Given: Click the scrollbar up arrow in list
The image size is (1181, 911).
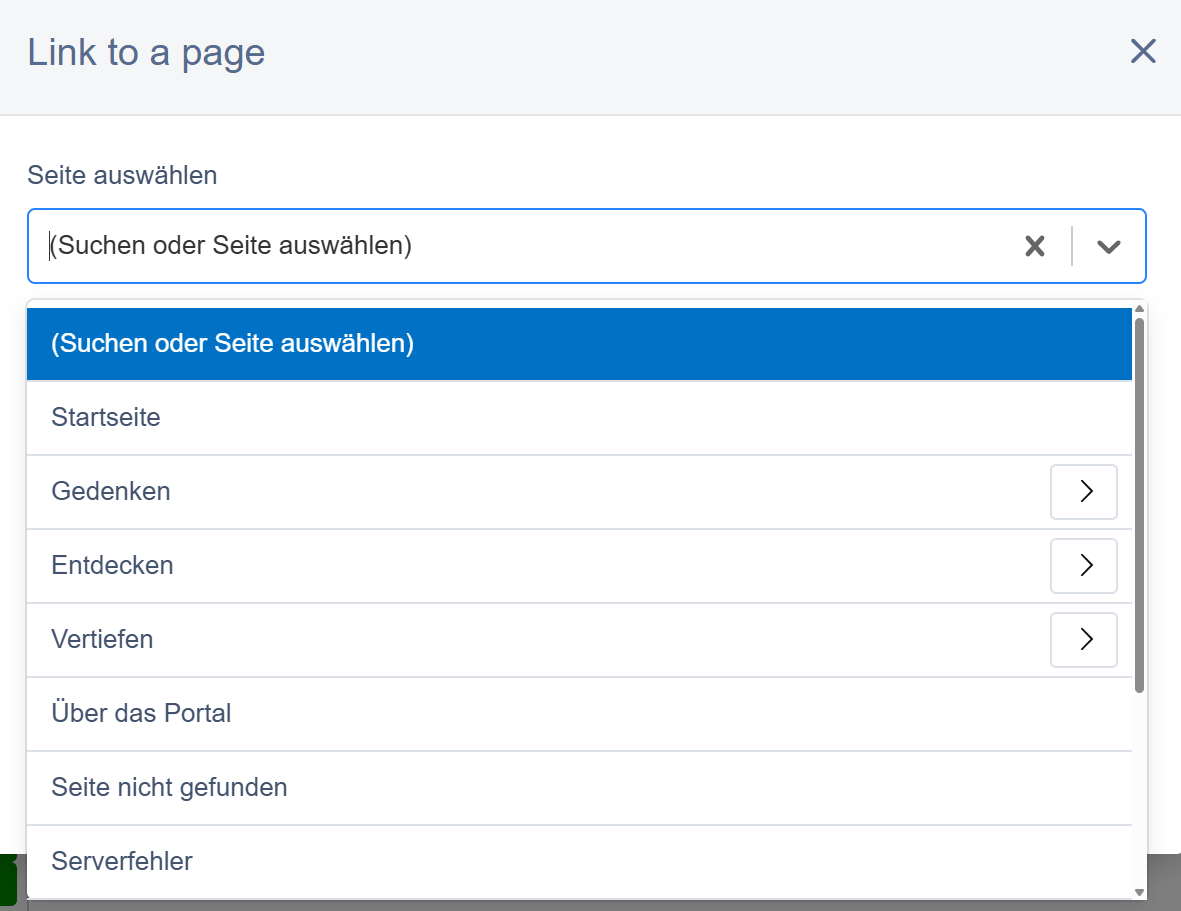Looking at the screenshot, I should [x=1139, y=308].
